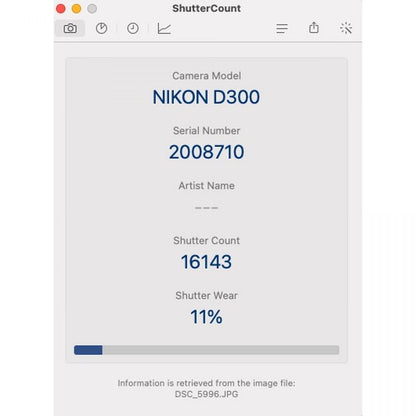Open the list lines toolbar icon
The width and height of the screenshot is (416, 416).
click(x=282, y=28)
